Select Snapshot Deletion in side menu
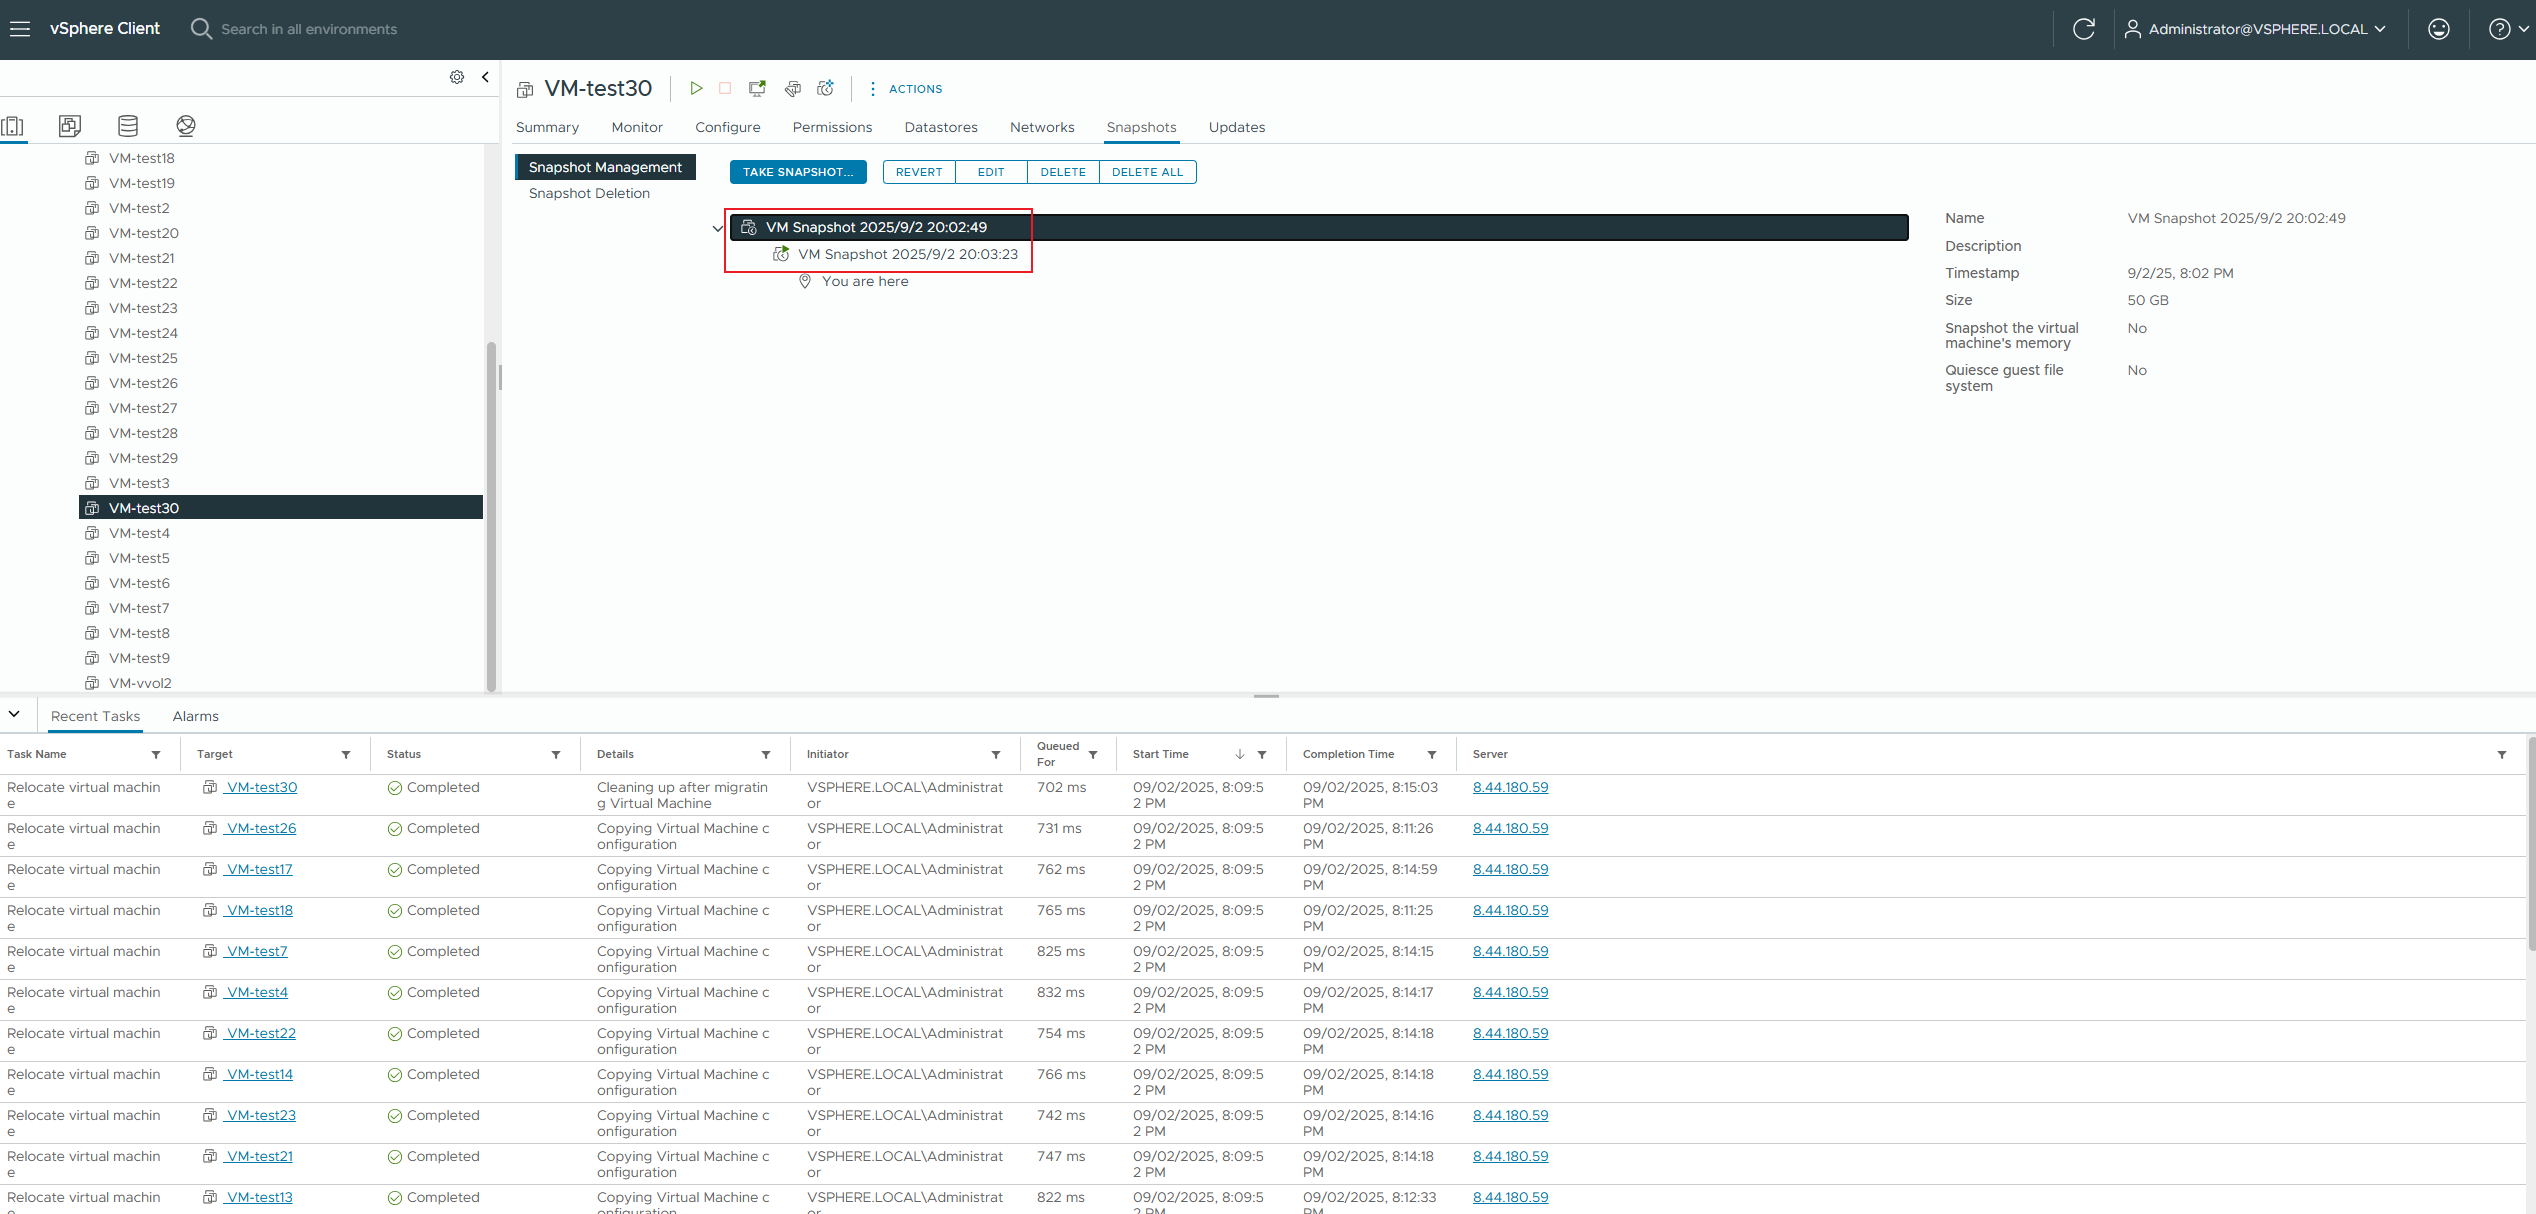The height and width of the screenshot is (1214, 2536). 589,193
